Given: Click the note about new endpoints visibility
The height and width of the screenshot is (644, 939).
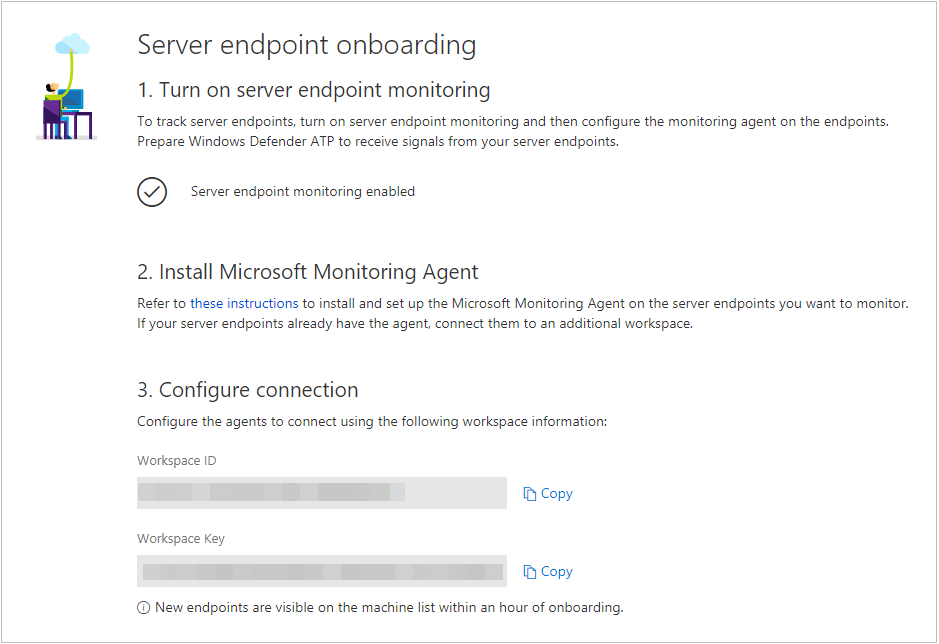Looking at the screenshot, I should click(389, 608).
